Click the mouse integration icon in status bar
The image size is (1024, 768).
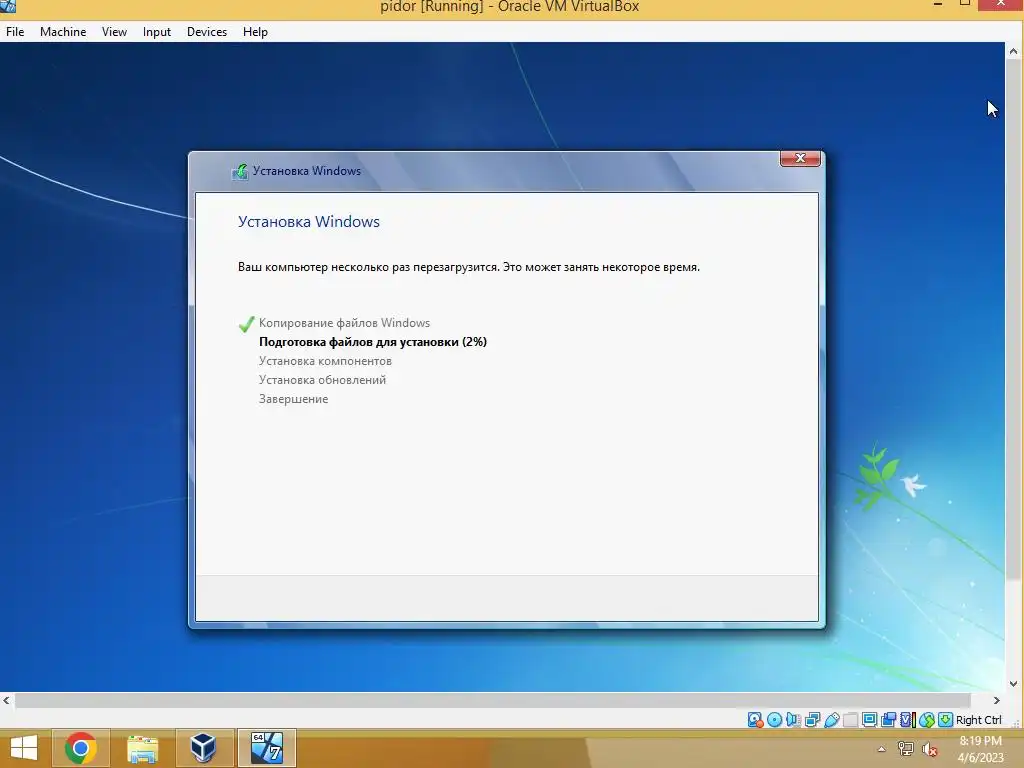click(x=927, y=720)
